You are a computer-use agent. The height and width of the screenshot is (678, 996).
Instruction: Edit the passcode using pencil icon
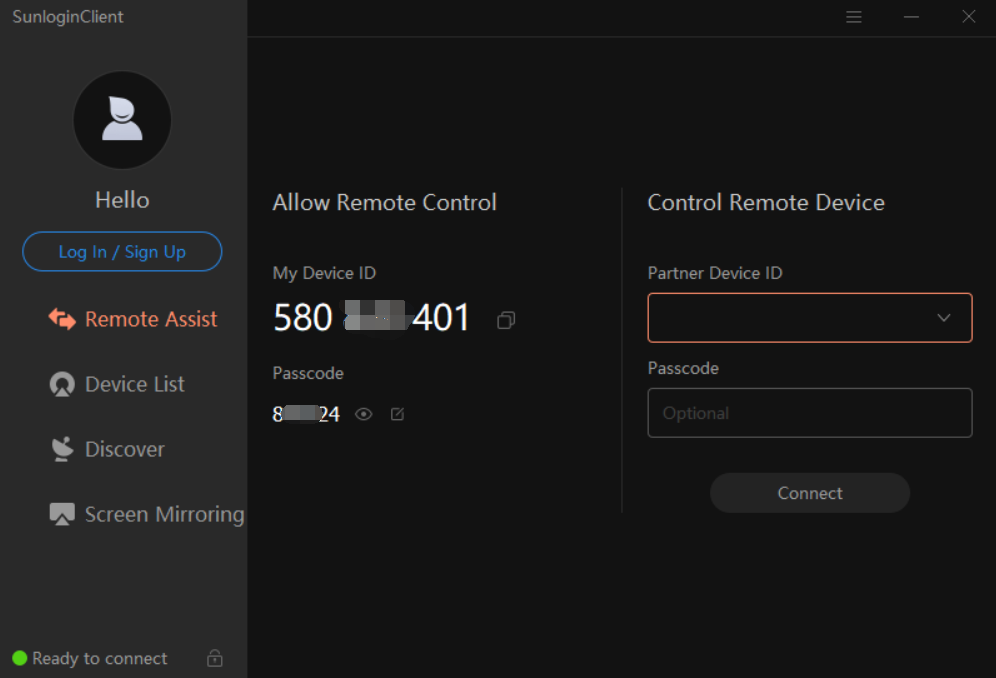[x=397, y=414]
